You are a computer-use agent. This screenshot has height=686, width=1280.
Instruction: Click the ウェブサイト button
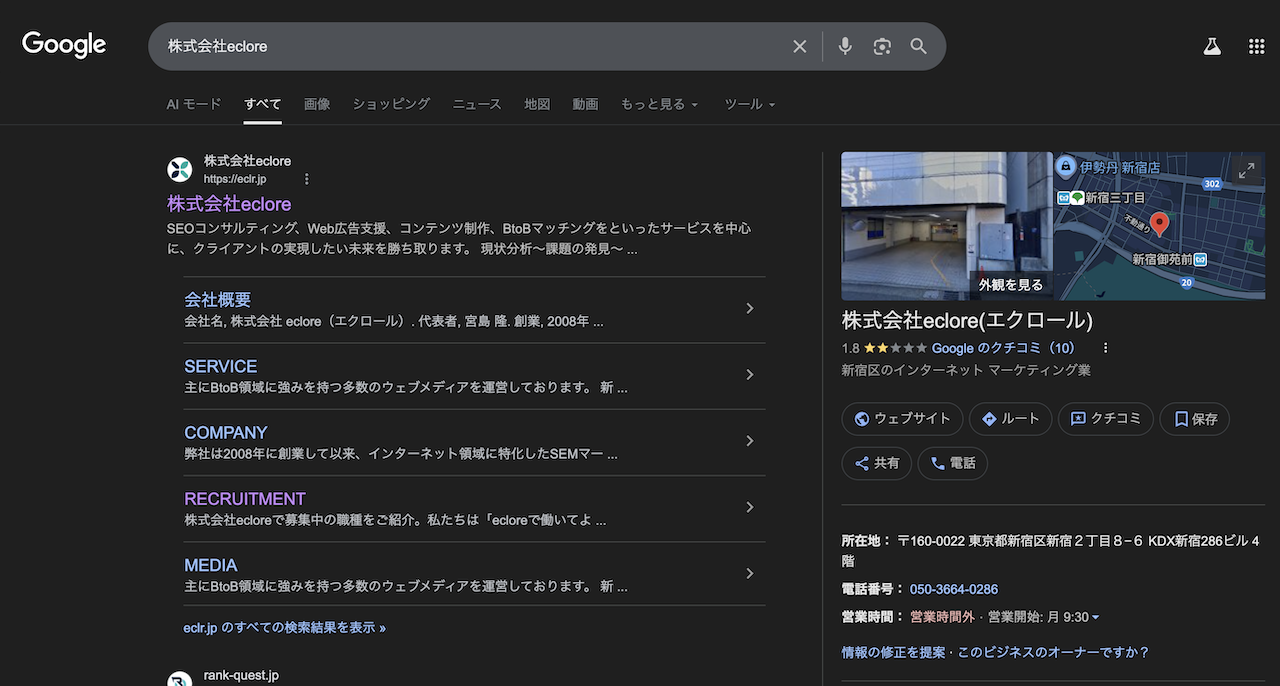point(902,419)
